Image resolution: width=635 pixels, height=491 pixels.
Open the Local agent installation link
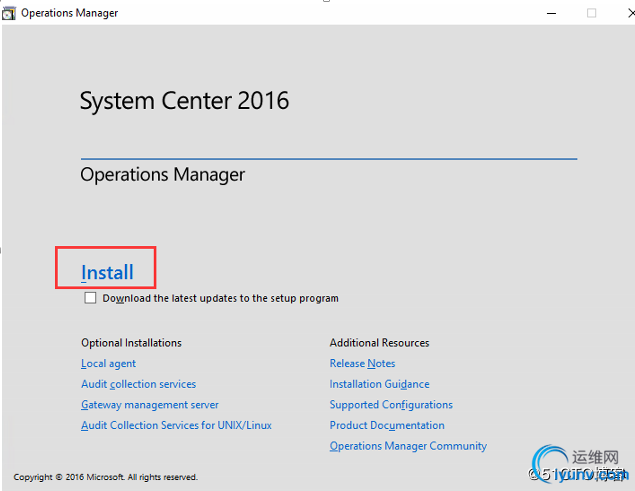(109, 363)
